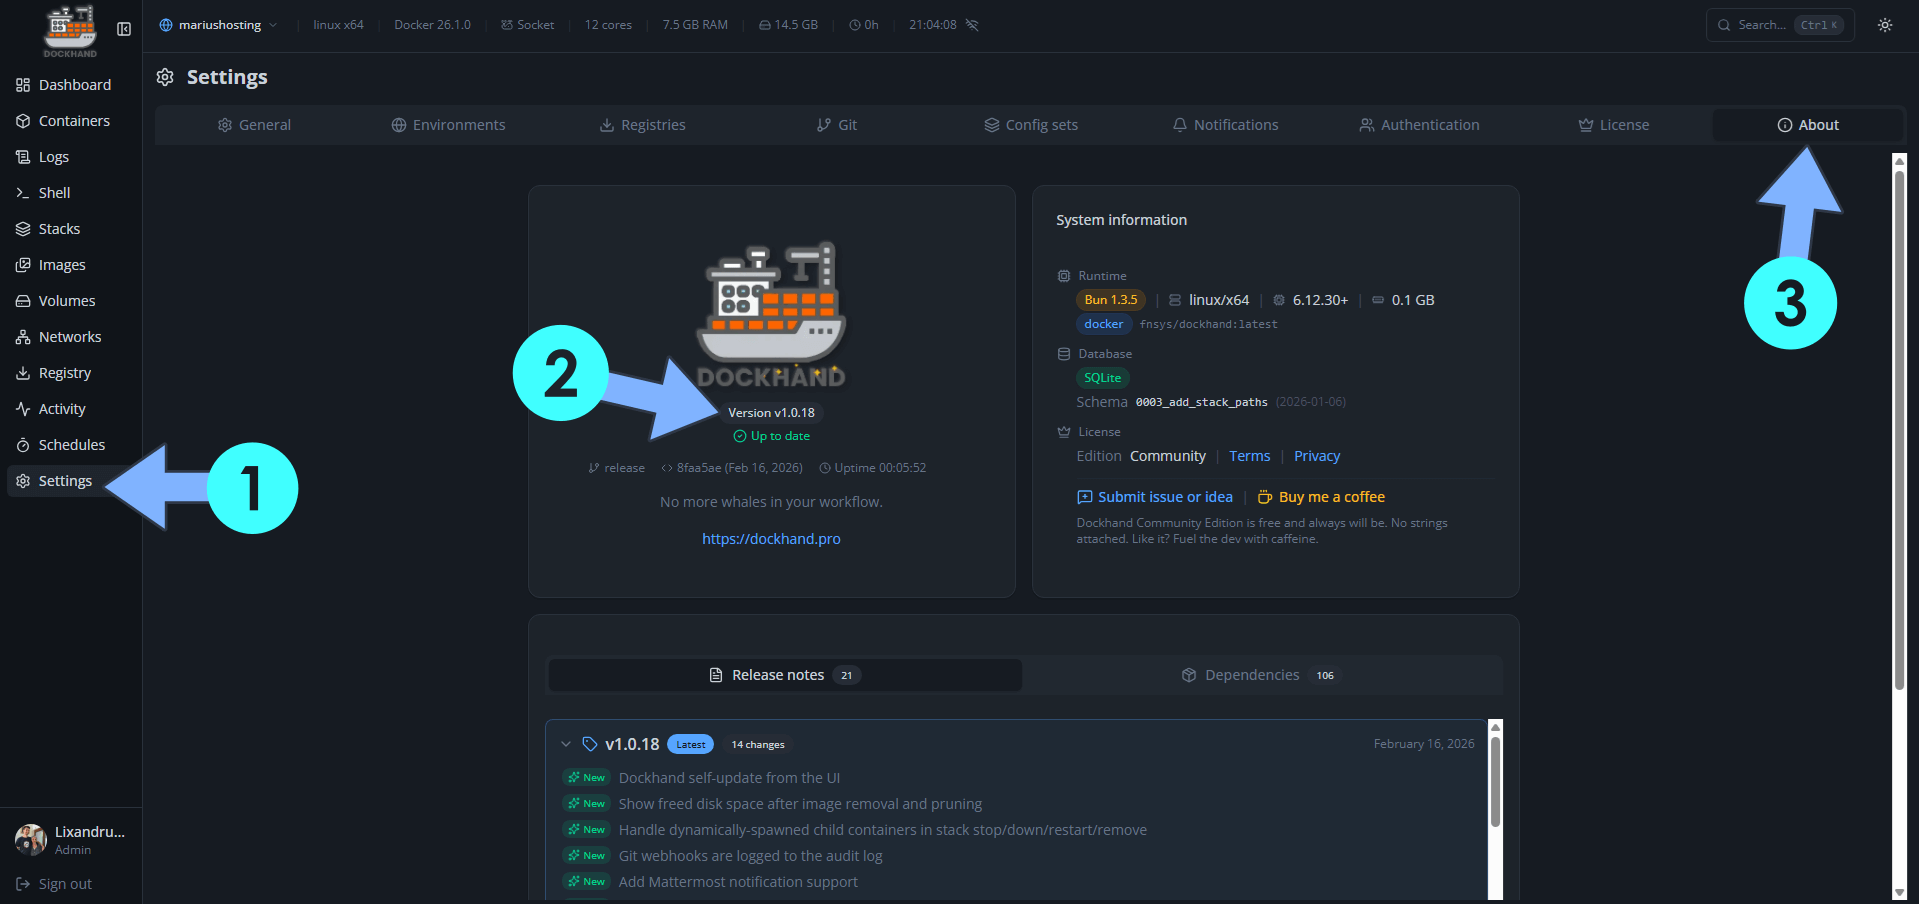Viewport: 1919px width, 904px height.
Task: Open the Volumes section
Action: 65,300
